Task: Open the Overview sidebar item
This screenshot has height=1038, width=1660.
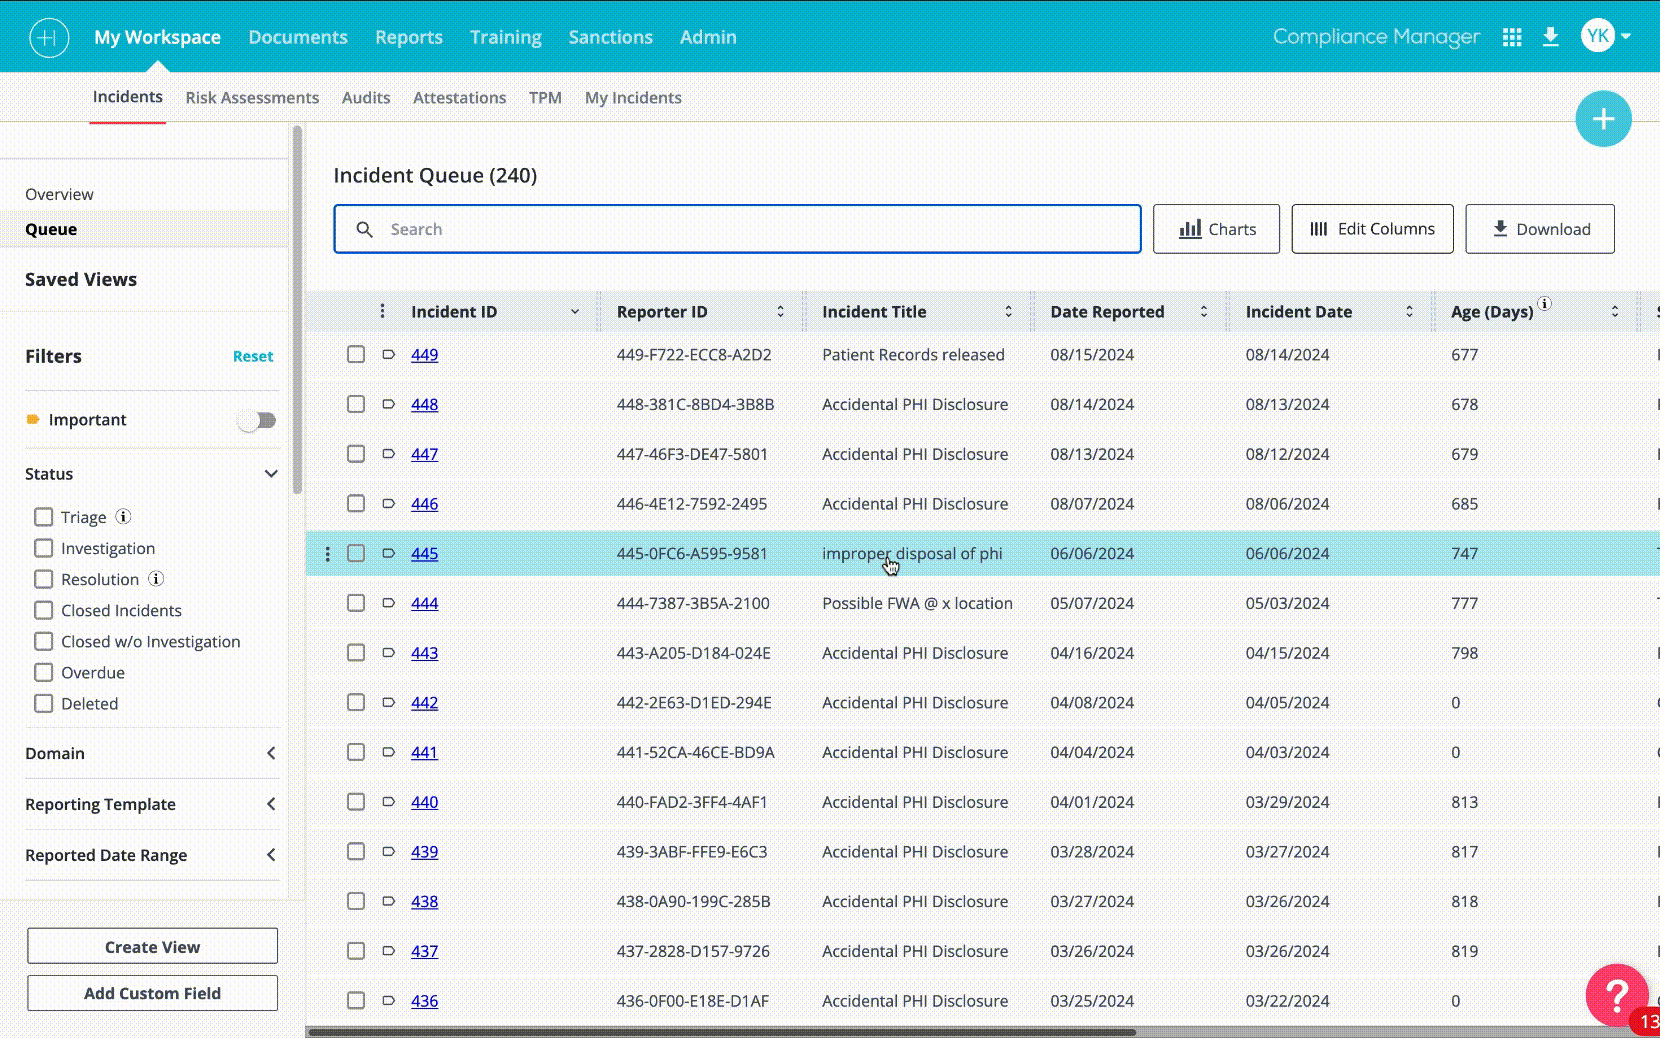Action: coord(59,194)
